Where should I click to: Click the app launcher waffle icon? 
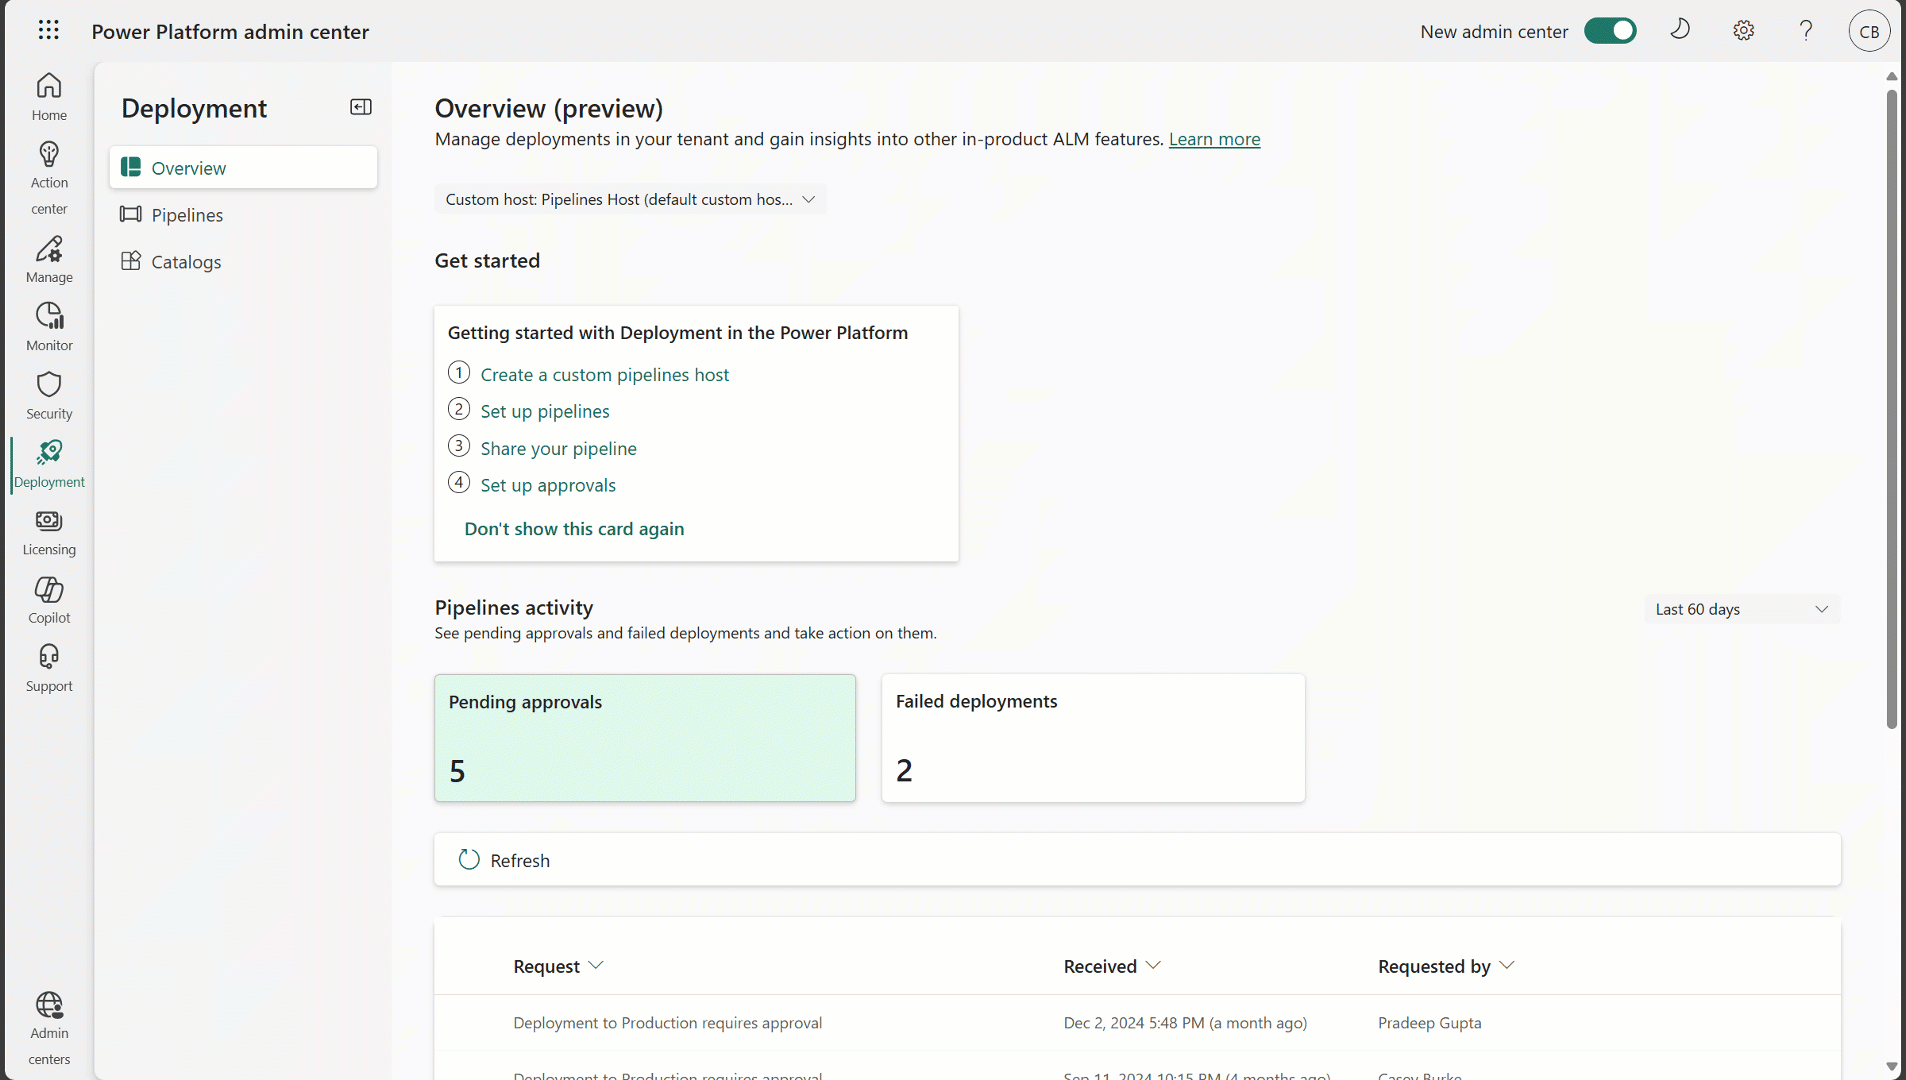pyautogui.click(x=48, y=30)
